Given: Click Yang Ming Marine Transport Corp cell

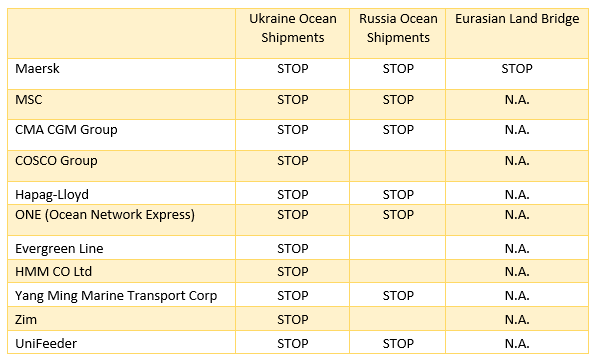Looking at the screenshot, I should pyautogui.click(x=122, y=295).
